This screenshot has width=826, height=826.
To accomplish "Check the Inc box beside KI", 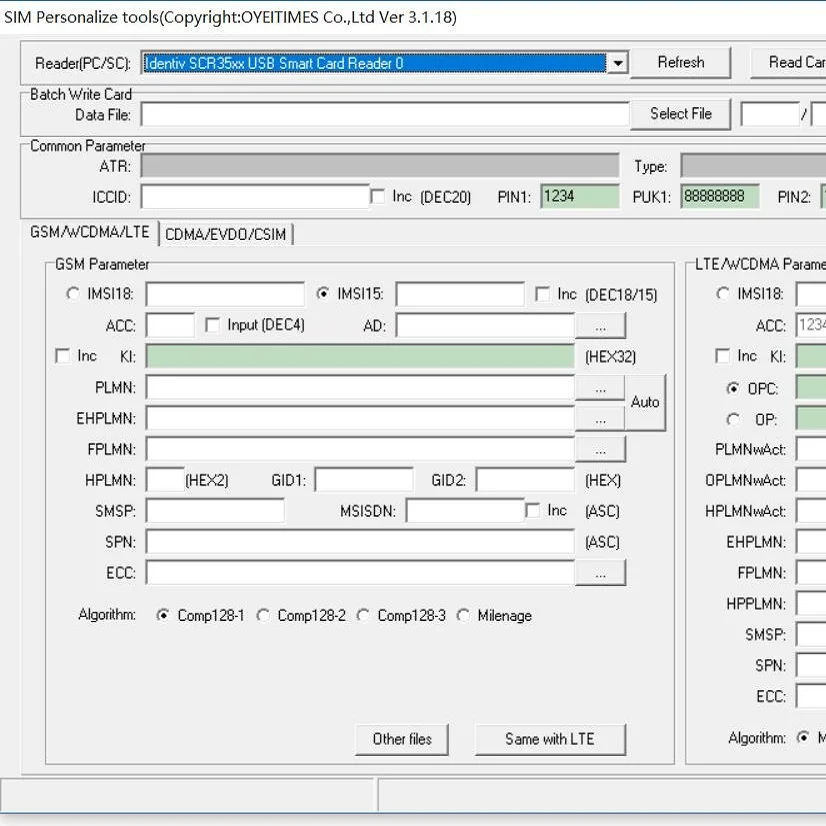I will [63, 356].
